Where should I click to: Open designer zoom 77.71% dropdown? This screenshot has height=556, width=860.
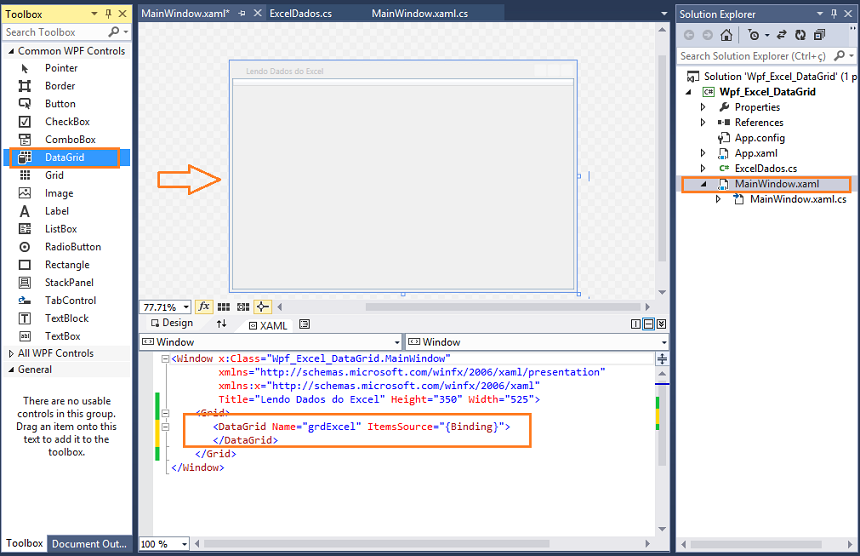186,307
